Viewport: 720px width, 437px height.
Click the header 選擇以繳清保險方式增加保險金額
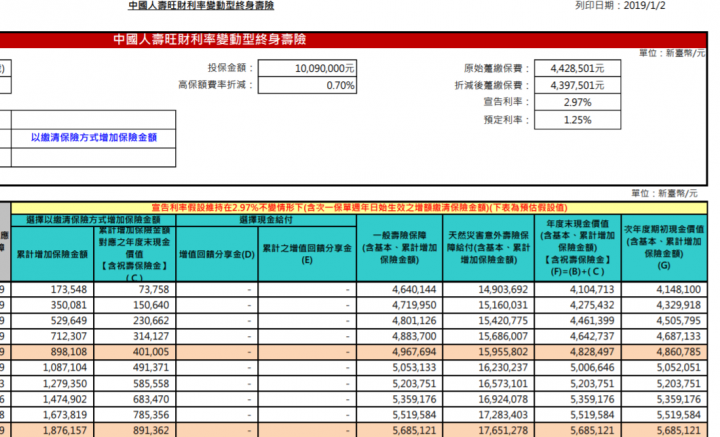click(x=93, y=220)
